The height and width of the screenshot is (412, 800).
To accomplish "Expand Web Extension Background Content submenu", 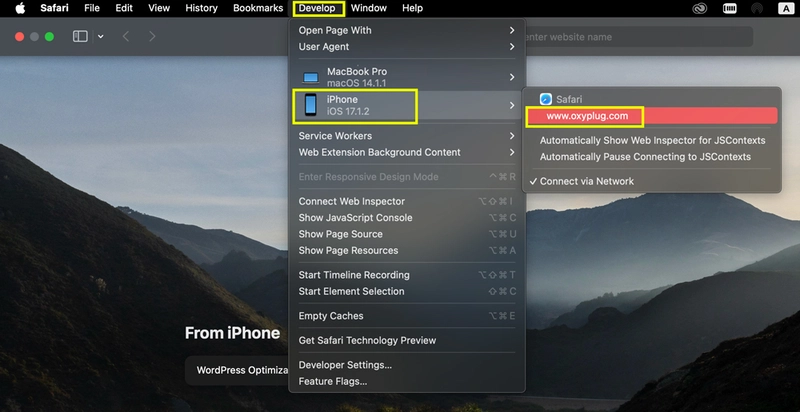I will (x=407, y=152).
